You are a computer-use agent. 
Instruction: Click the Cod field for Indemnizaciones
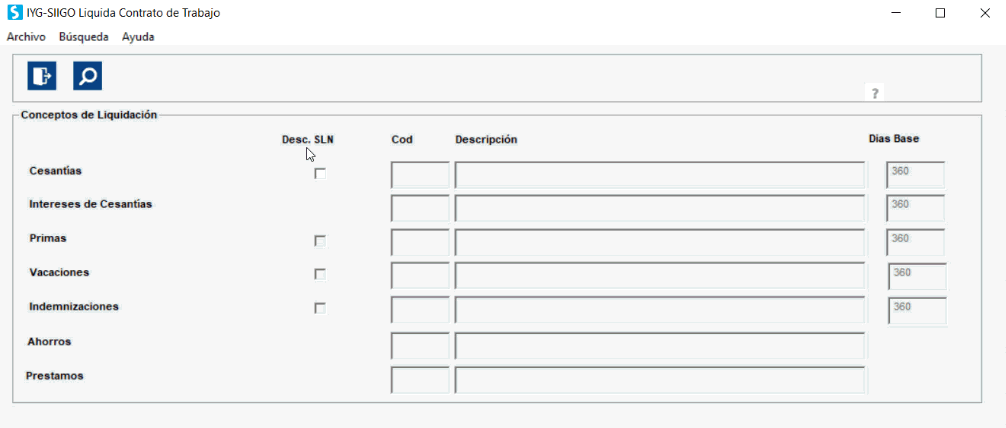(x=420, y=309)
